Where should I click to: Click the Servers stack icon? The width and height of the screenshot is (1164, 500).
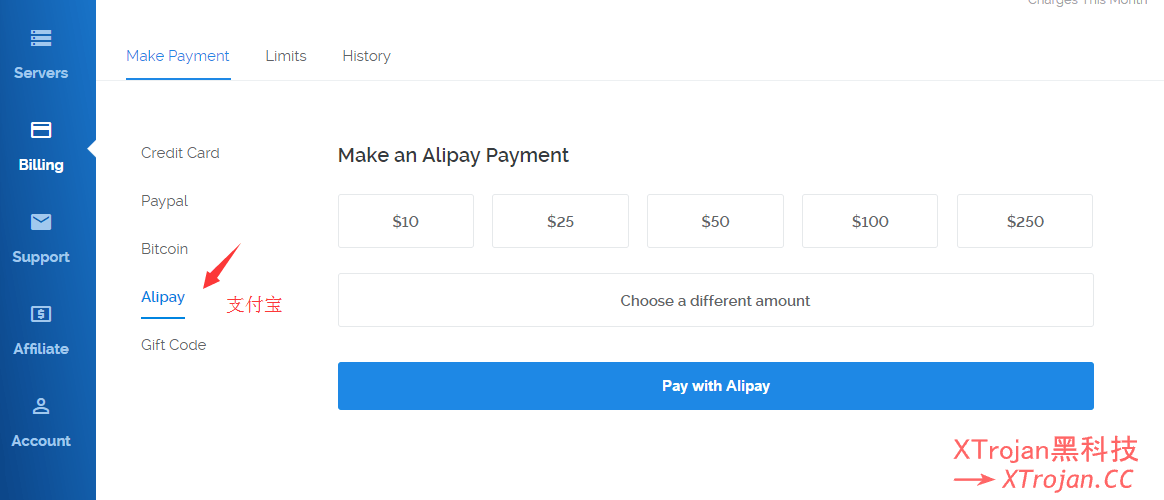41,38
